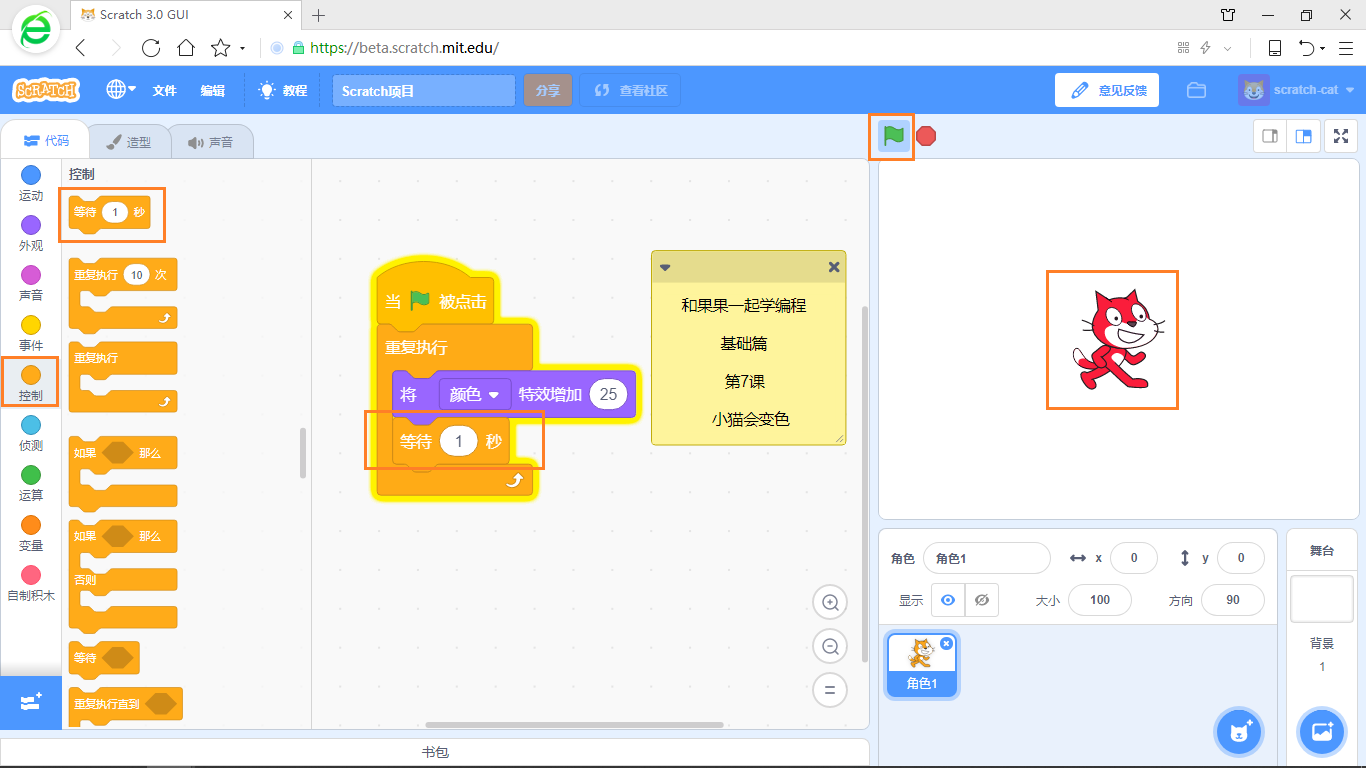Click the 方向 direction field showing 90
Screen dimensions: 1366x768
[1233, 600]
